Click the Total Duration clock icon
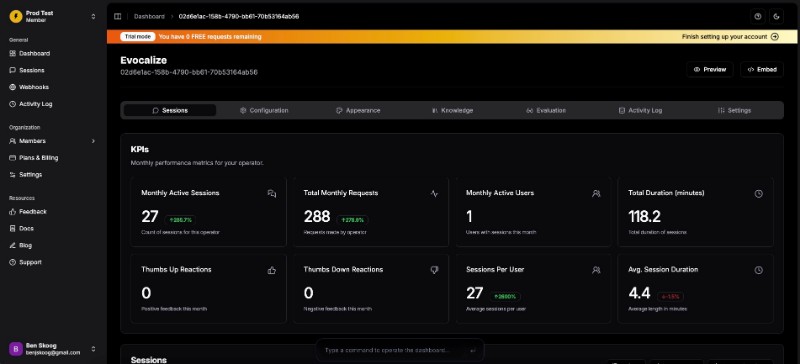 [759, 193]
